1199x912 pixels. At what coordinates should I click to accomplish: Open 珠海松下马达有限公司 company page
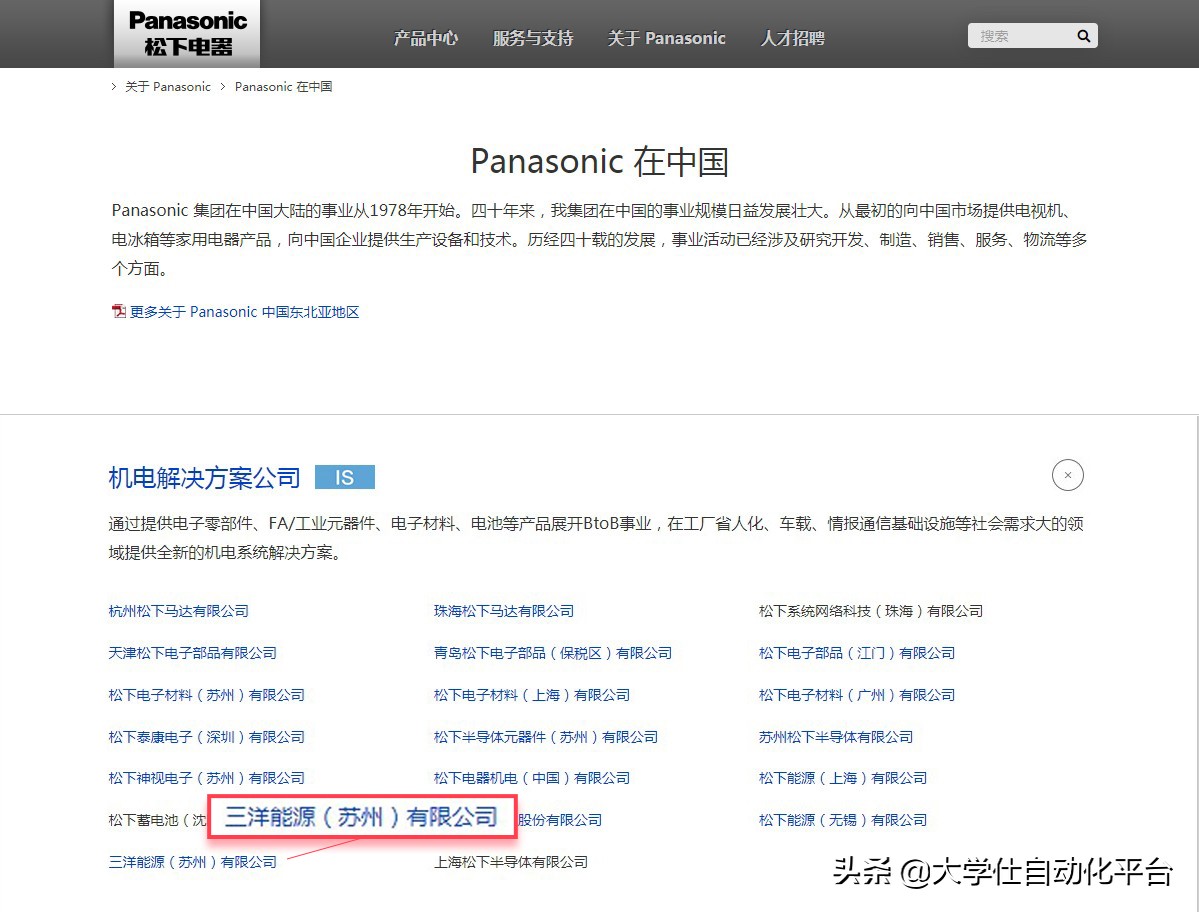(x=503, y=611)
